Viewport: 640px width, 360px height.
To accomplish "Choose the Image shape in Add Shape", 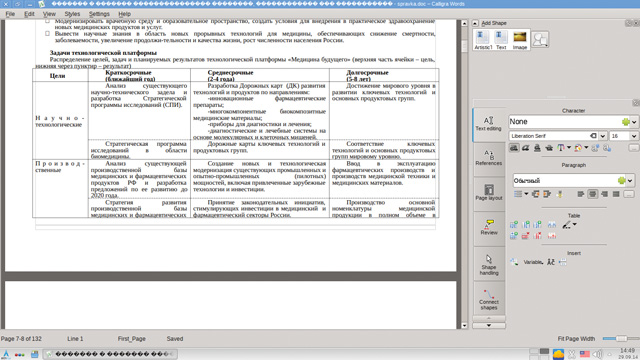I will click(520, 40).
